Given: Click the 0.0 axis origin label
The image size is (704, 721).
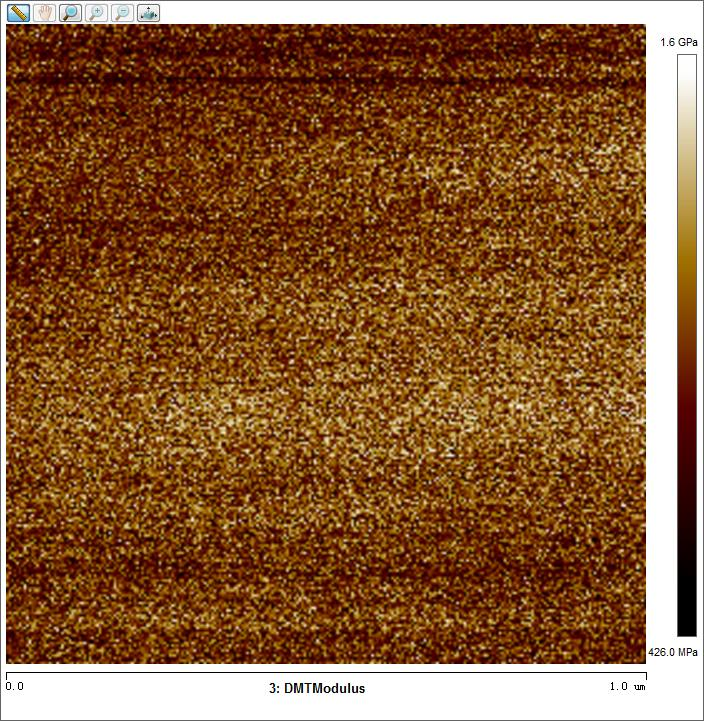Looking at the screenshot, I should 15,687.
